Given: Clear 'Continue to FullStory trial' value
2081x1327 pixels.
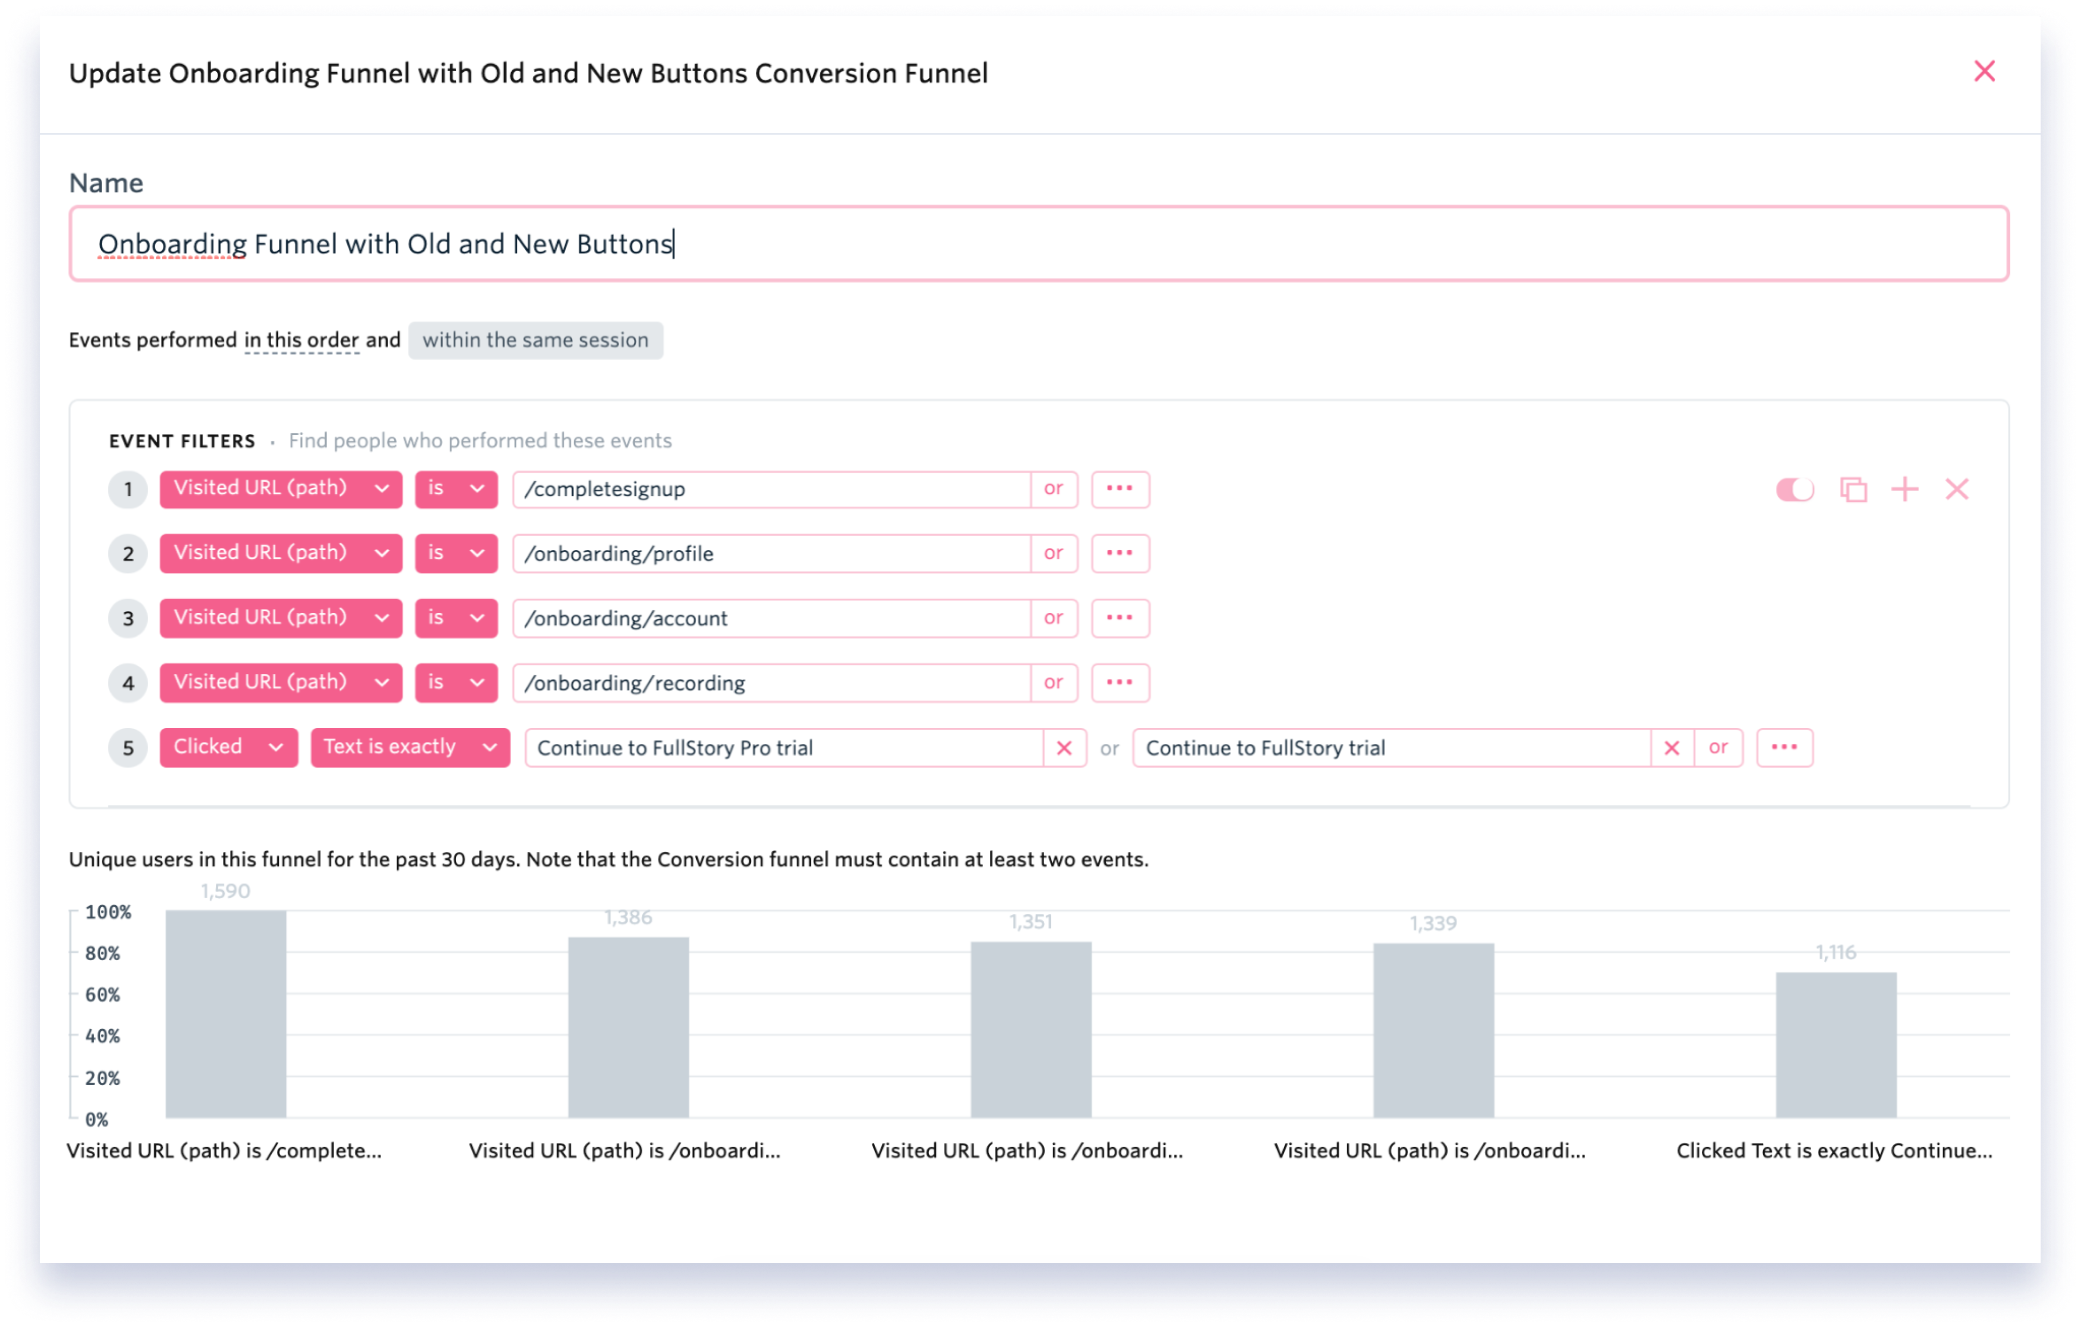Looking at the screenshot, I should pyautogui.click(x=1671, y=748).
